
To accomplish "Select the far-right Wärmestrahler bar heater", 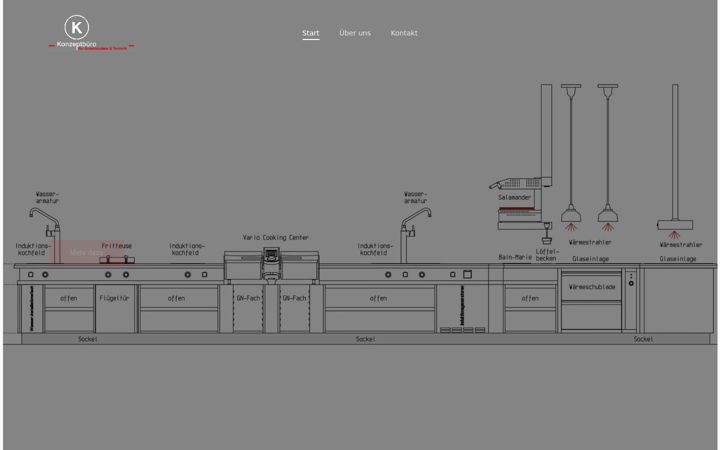I will point(675,158).
